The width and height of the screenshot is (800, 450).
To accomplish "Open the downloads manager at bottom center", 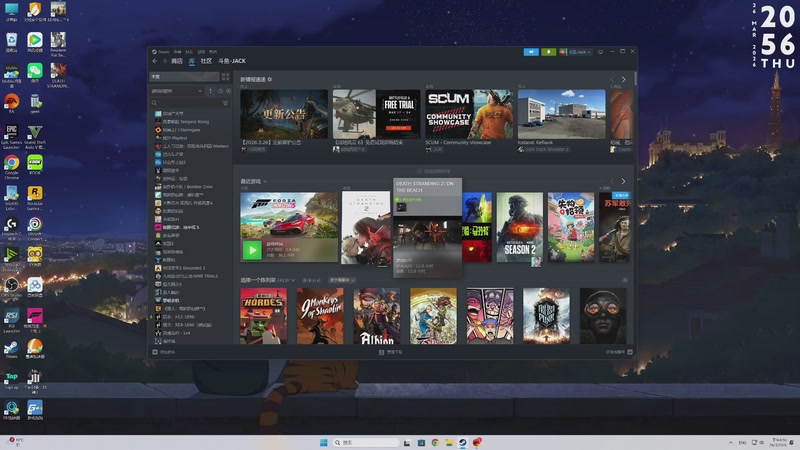I will click(391, 352).
